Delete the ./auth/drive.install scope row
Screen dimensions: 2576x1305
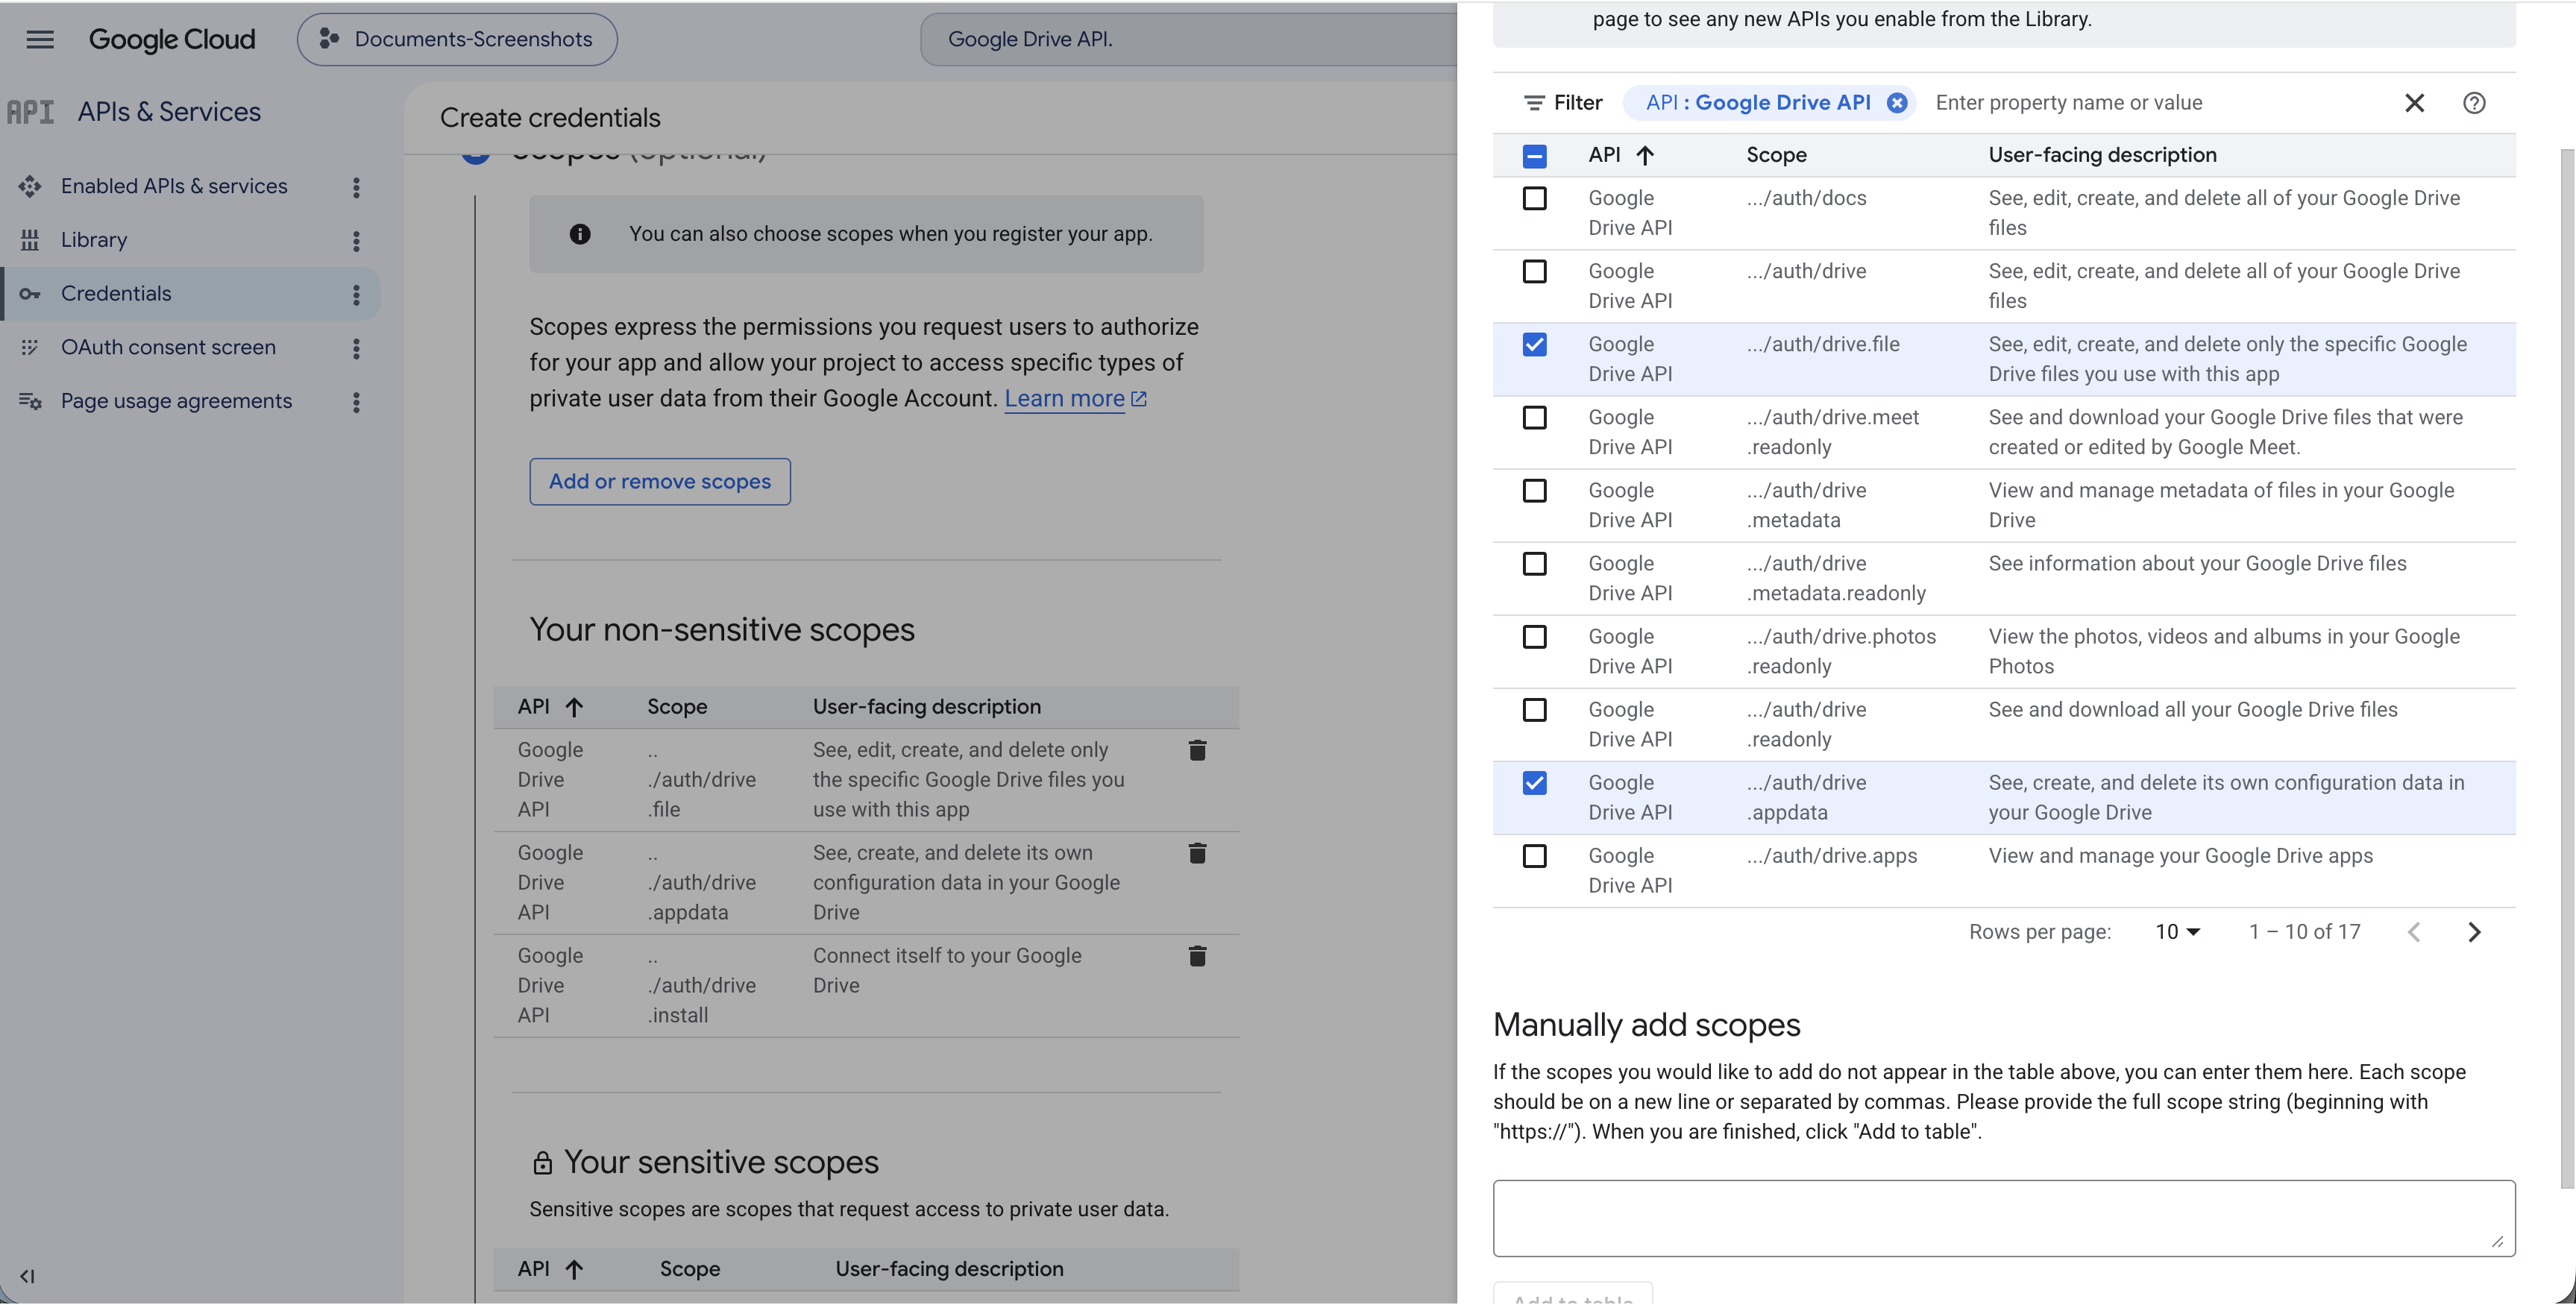(x=1197, y=956)
